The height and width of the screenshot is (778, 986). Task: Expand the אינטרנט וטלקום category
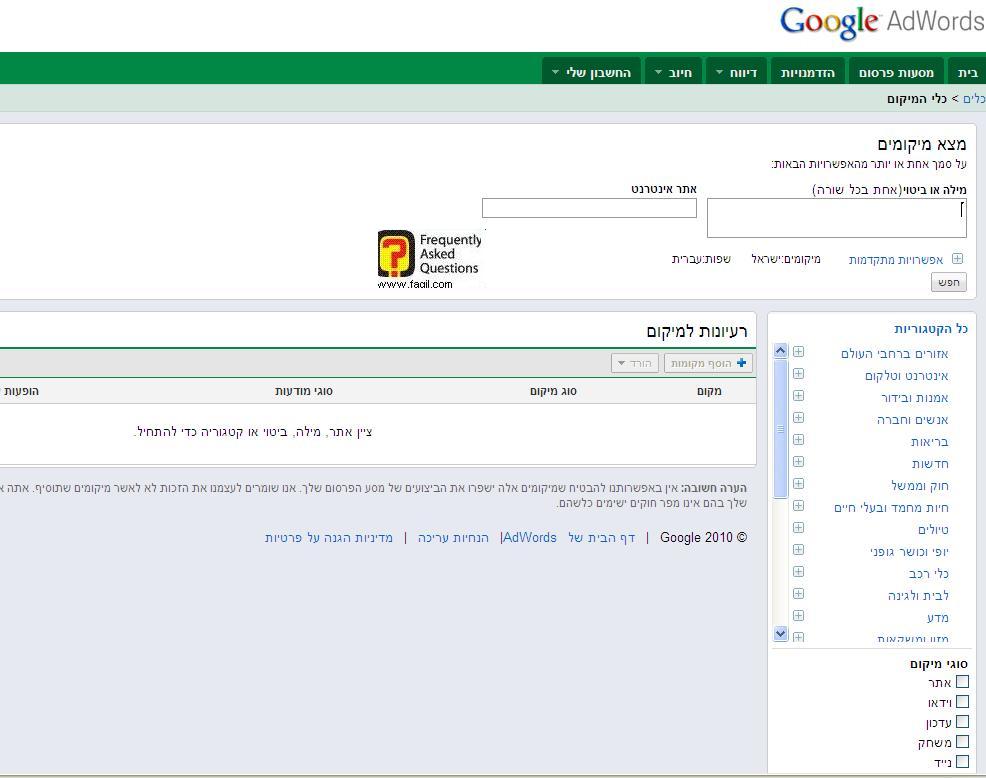[799, 374]
